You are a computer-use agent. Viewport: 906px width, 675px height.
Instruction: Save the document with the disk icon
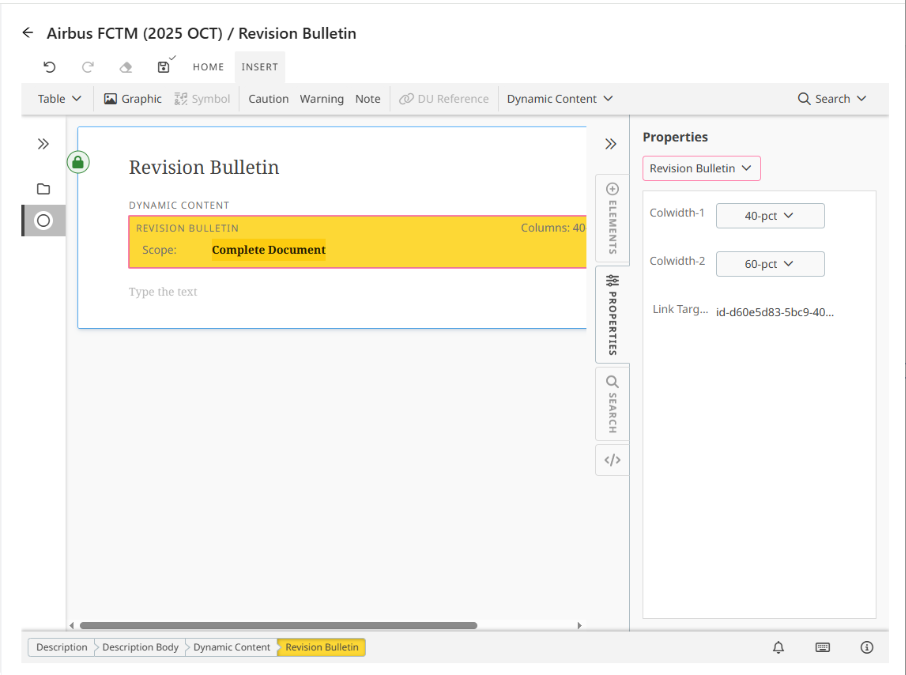tap(164, 67)
